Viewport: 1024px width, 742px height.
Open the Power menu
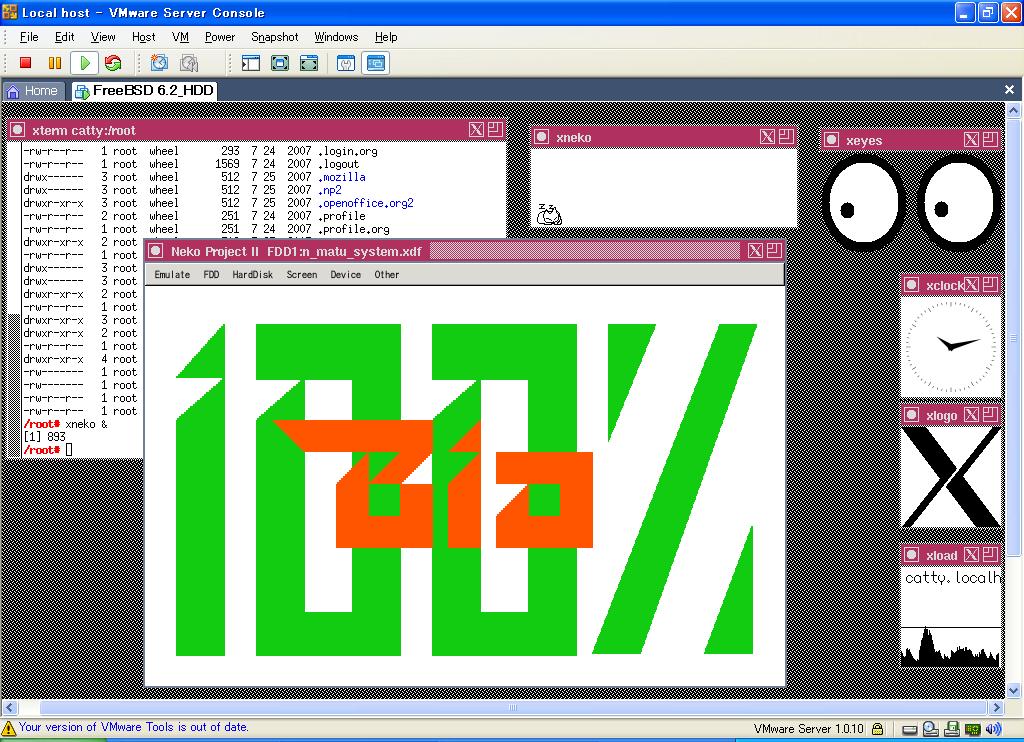point(220,37)
